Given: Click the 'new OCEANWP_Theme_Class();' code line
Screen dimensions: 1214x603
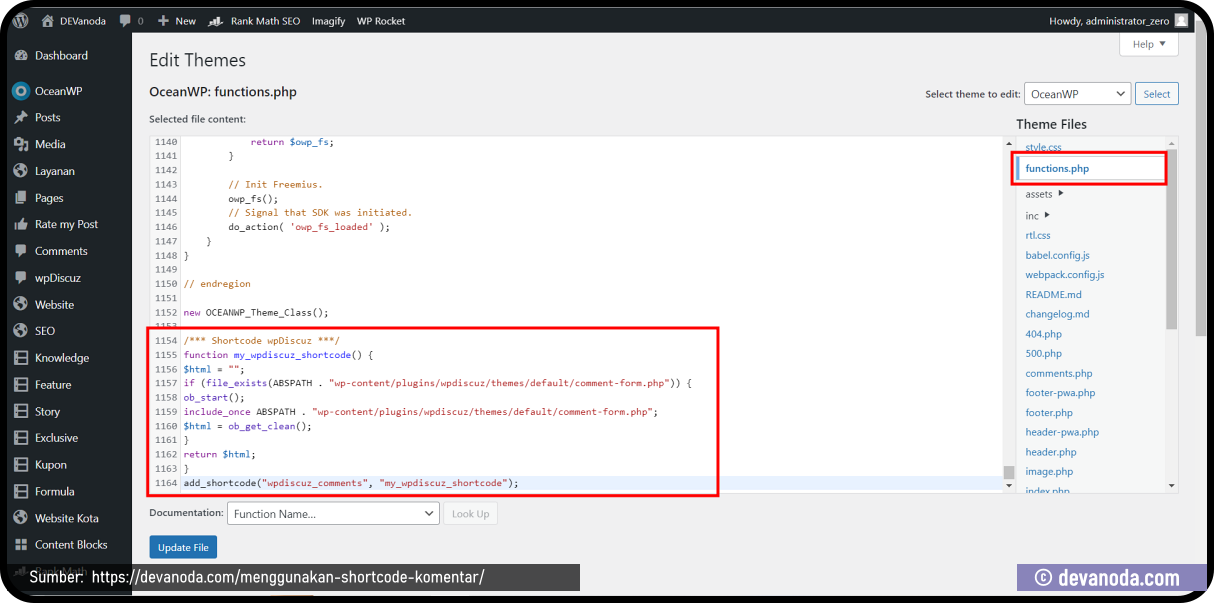Looking at the screenshot, I should [x=256, y=313].
